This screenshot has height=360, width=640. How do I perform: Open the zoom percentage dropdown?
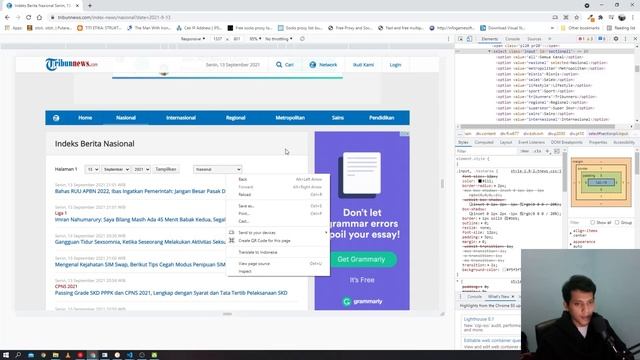click(255, 39)
